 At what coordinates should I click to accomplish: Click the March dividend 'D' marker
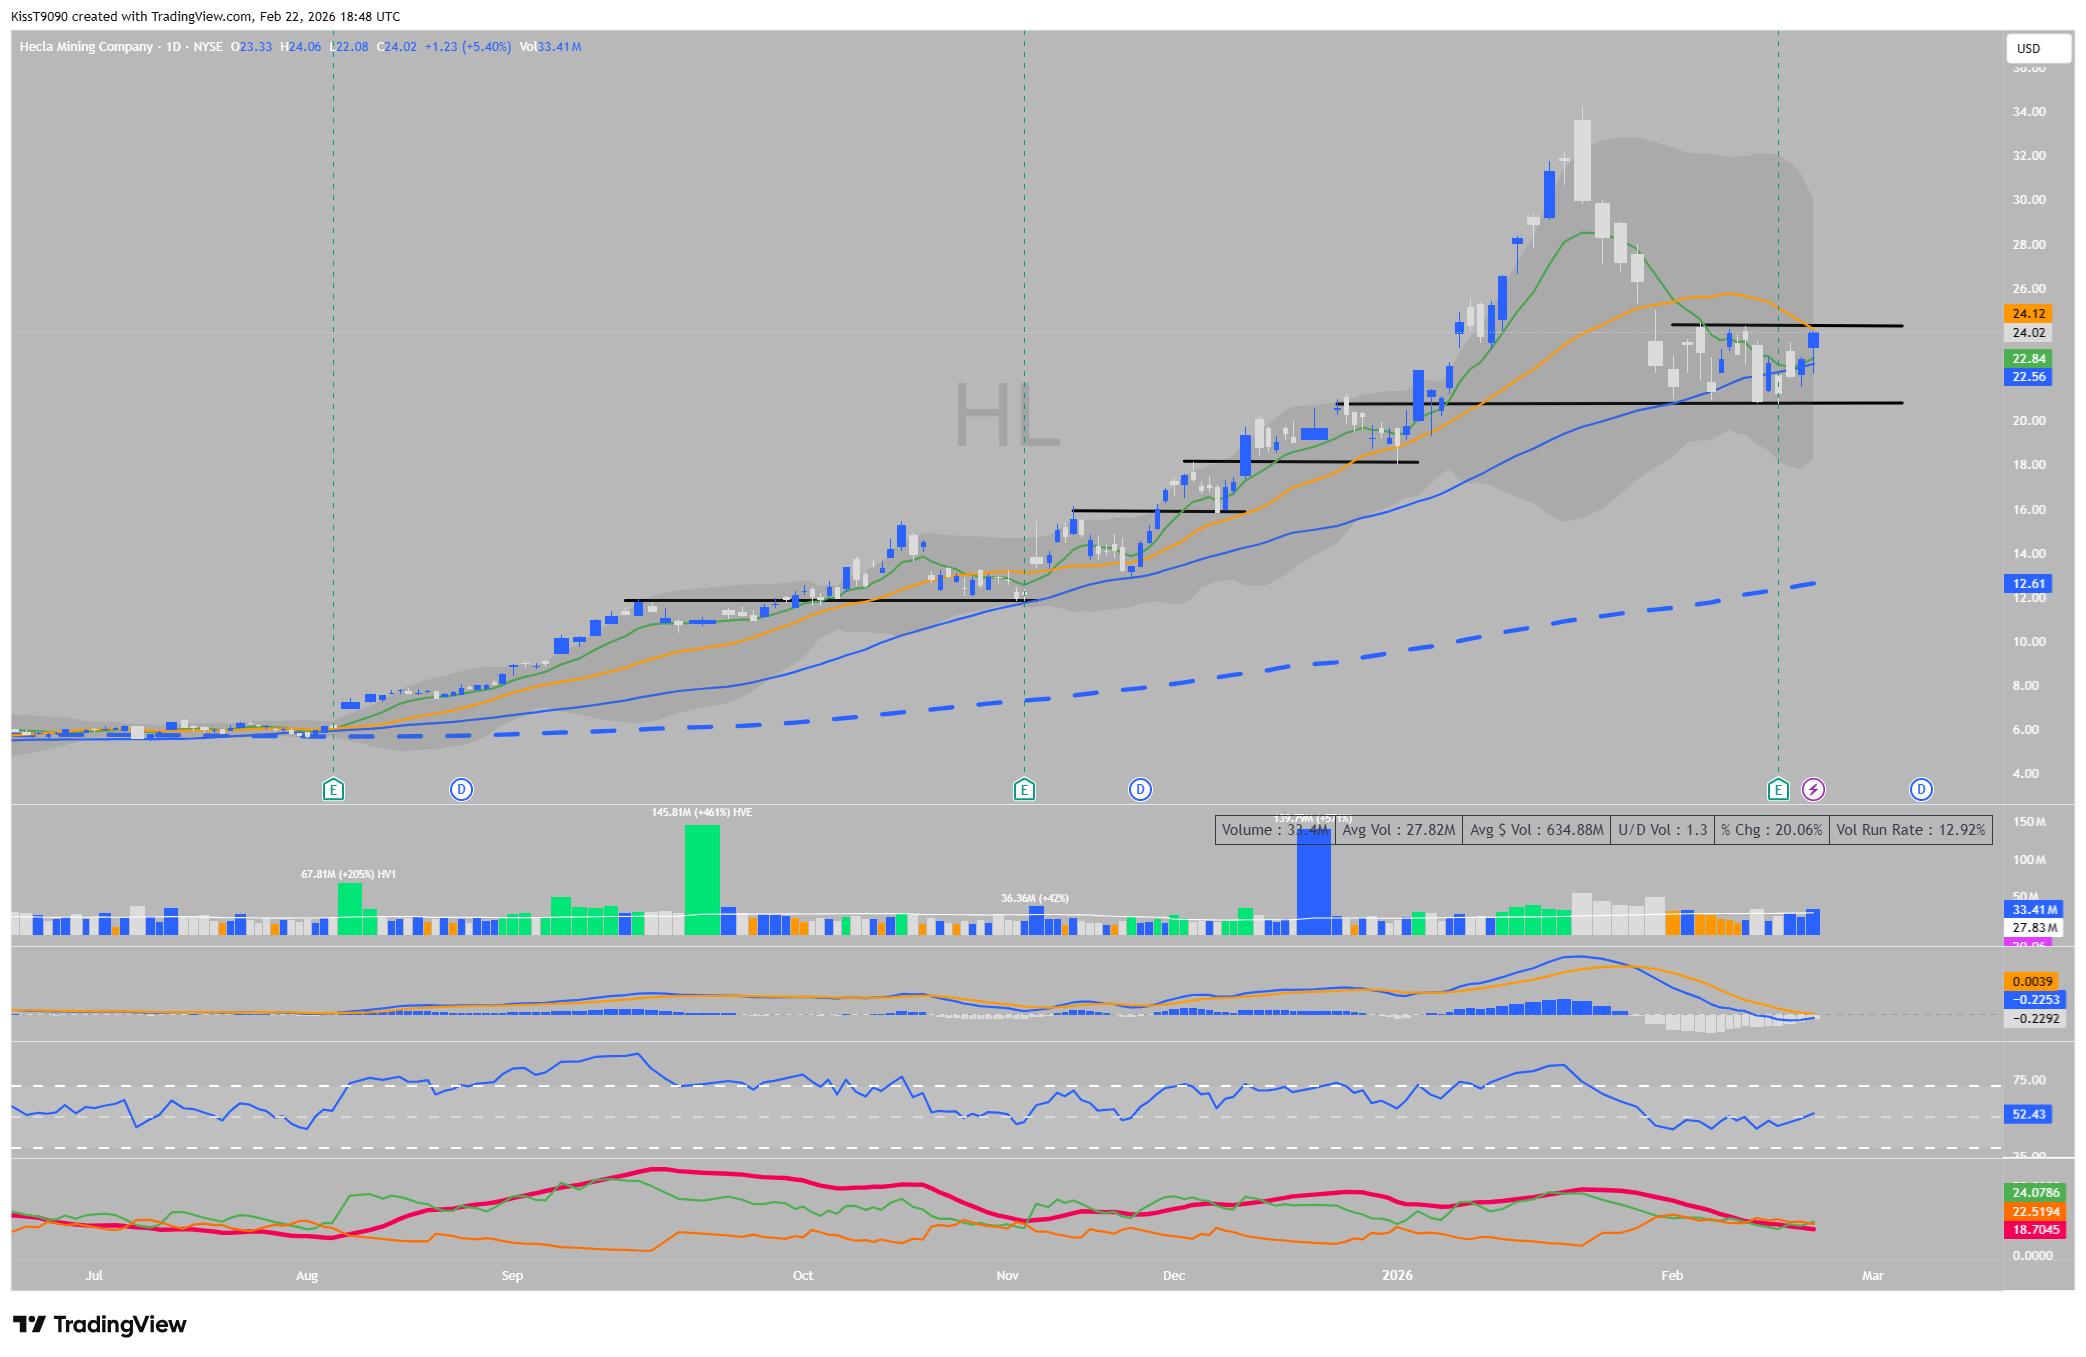pos(1921,790)
